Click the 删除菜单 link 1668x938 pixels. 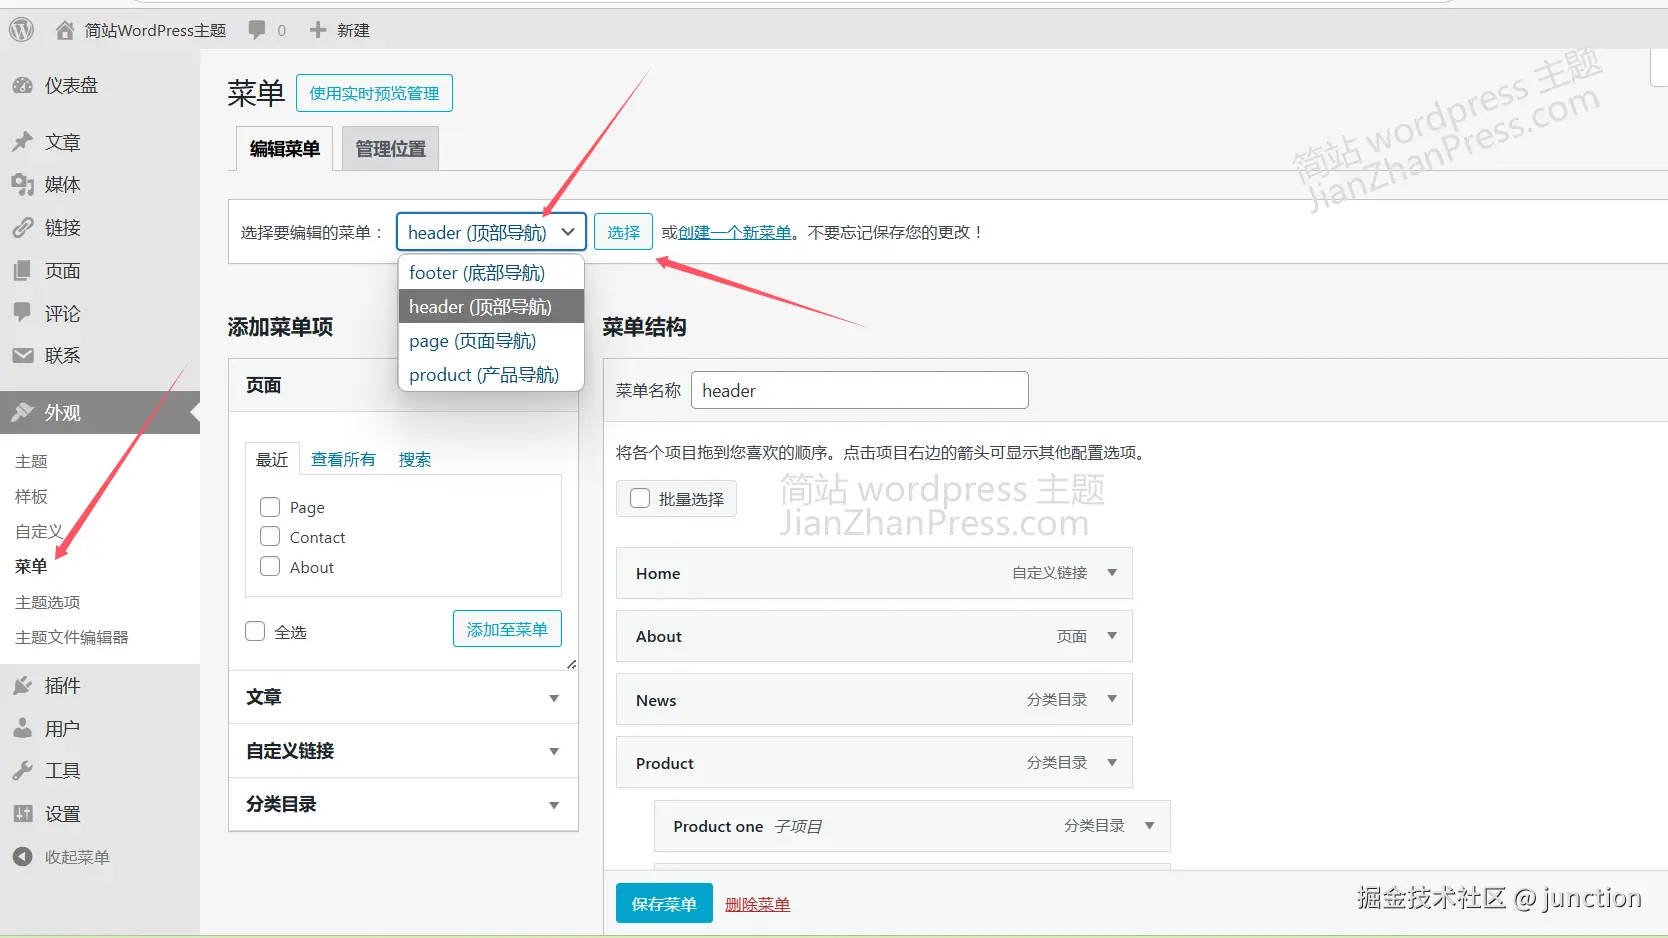(x=758, y=904)
